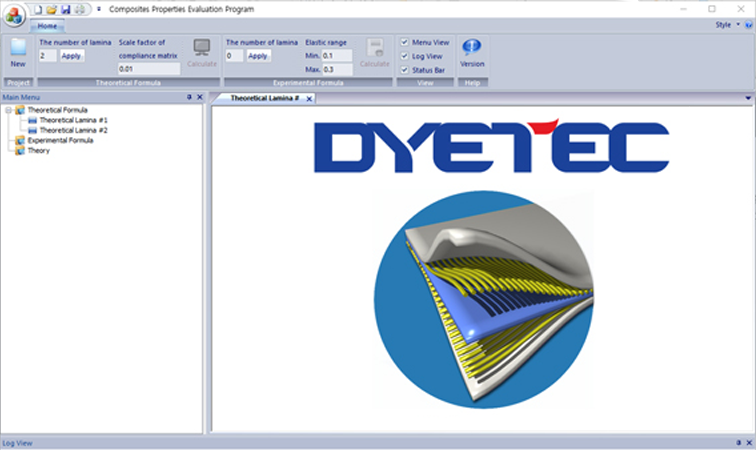Toggle the Log View checkbox
This screenshot has width=756, height=450.
coord(405,56)
